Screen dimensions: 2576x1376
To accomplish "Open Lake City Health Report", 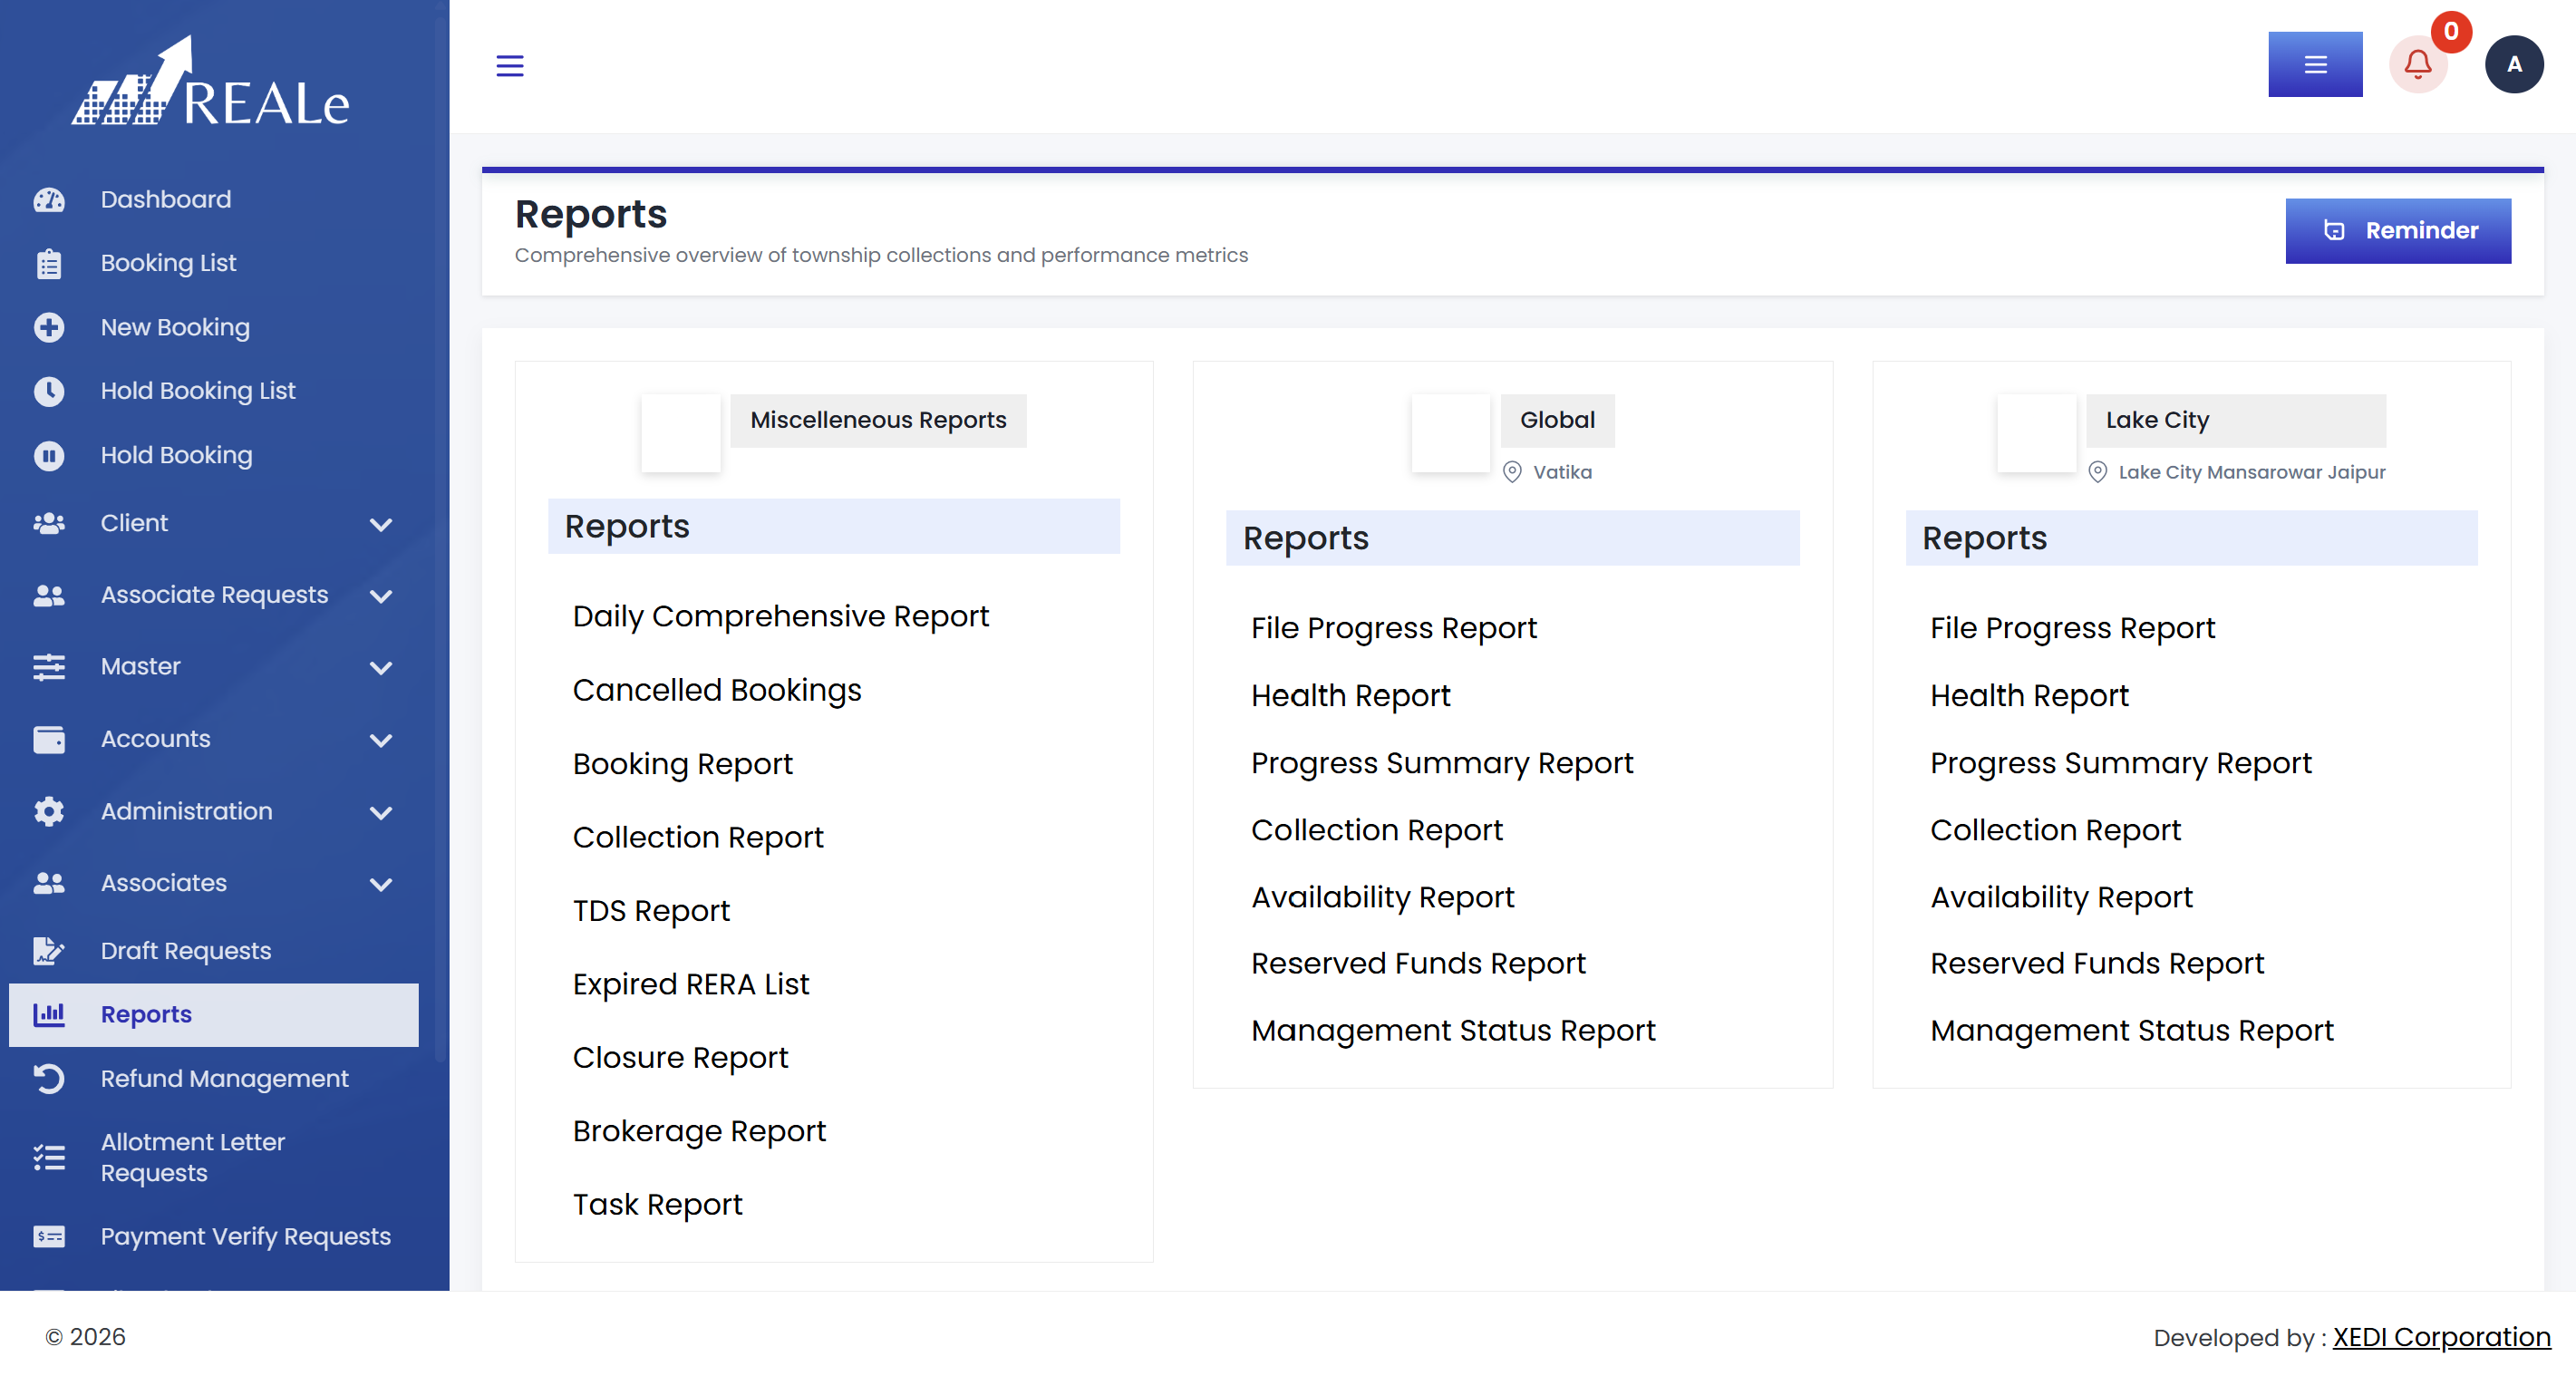I will 2029,696.
